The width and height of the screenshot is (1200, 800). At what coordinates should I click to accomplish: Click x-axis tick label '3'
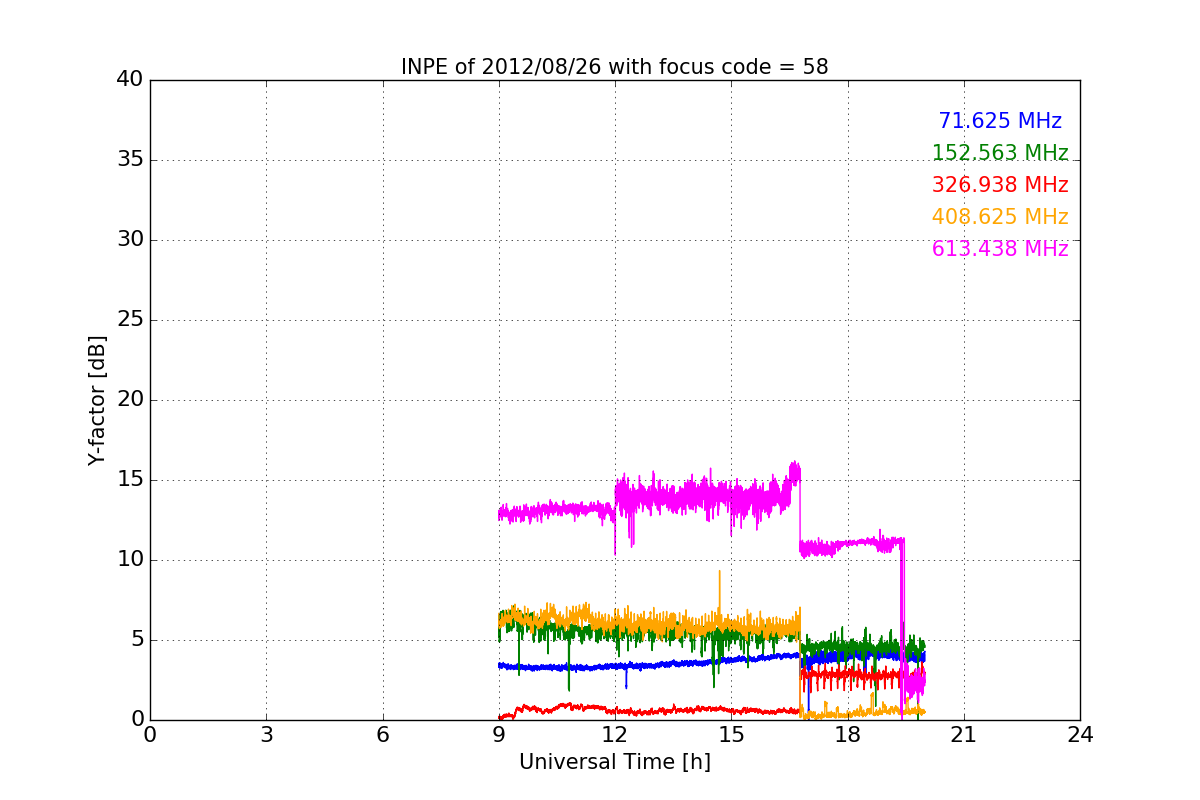click(x=266, y=735)
